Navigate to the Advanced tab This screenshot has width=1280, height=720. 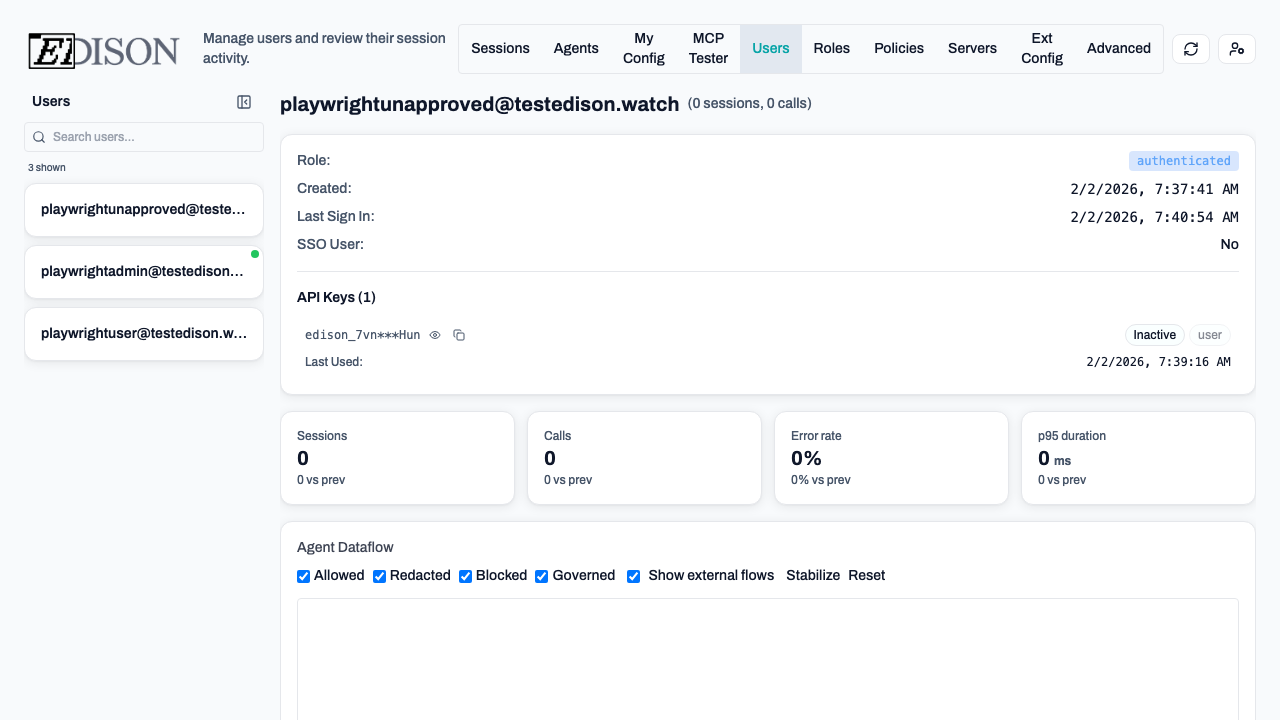coord(1119,48)
